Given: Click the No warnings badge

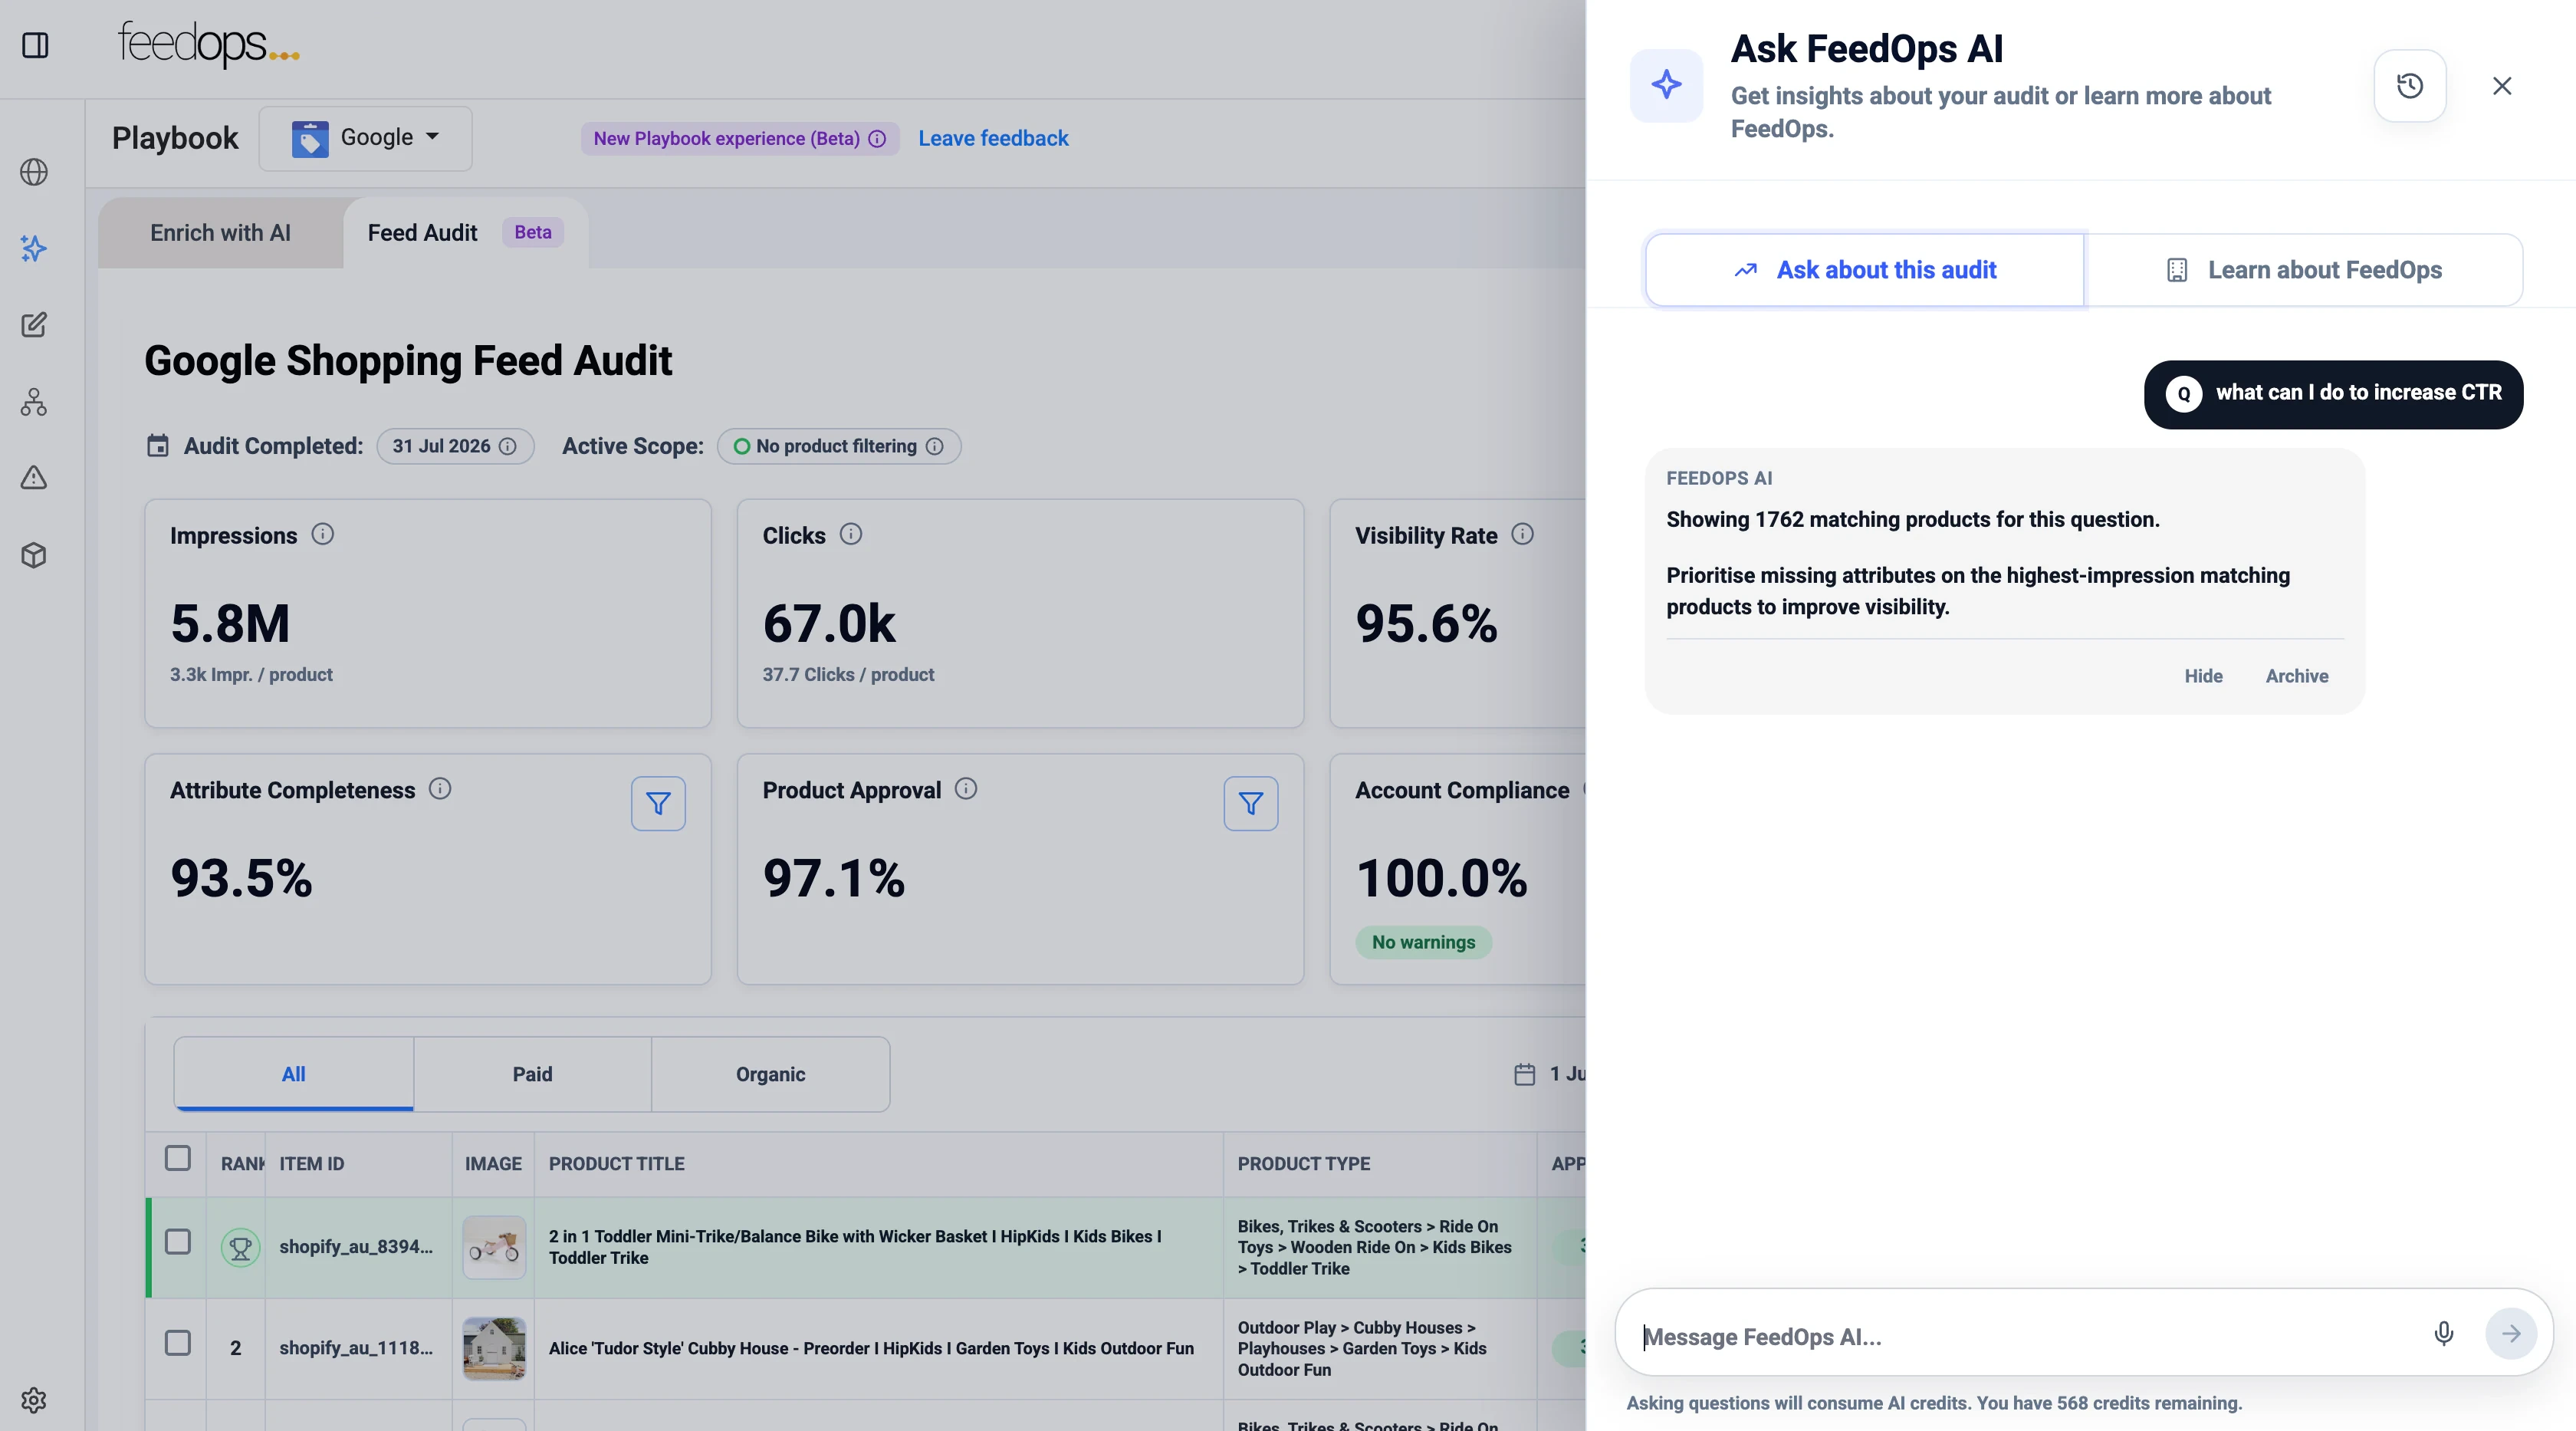Looking at the screenshot, I should click(x=1423, y=942).
